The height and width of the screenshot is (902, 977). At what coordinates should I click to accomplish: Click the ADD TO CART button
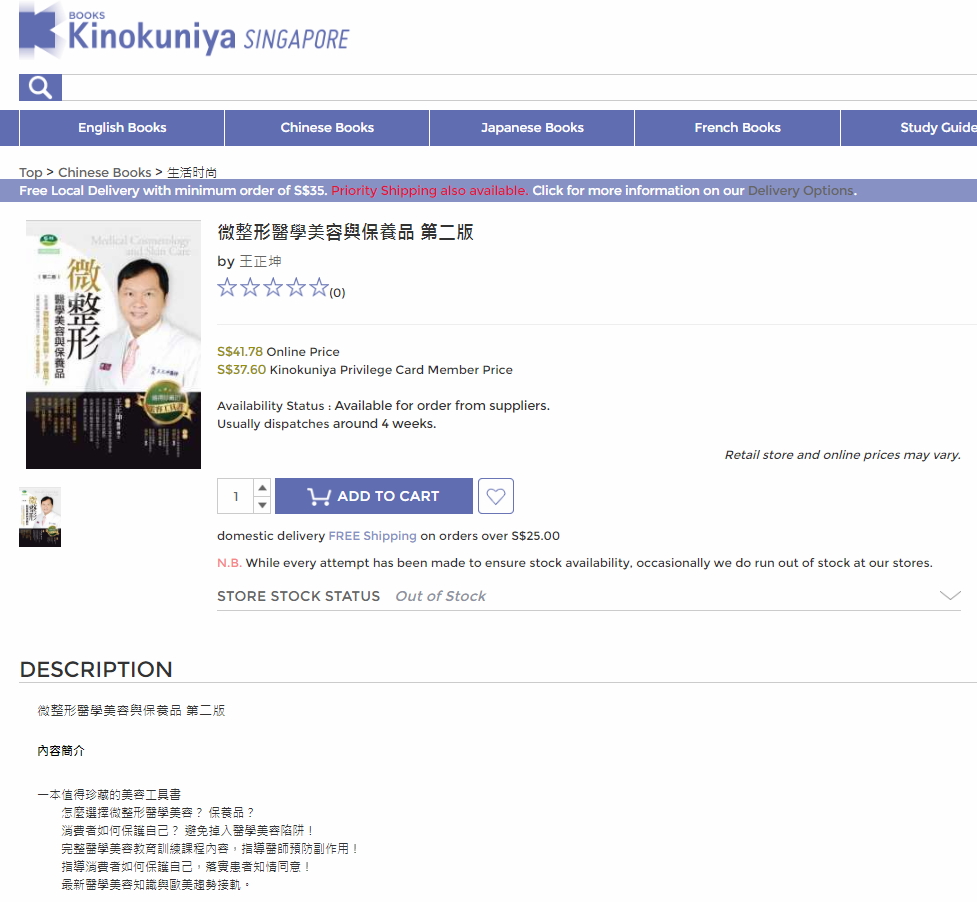coord(374,496)
